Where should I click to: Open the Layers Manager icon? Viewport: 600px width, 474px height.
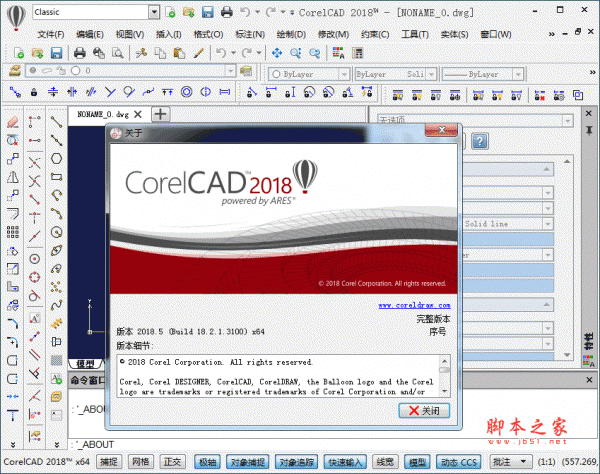coord(15,71)
